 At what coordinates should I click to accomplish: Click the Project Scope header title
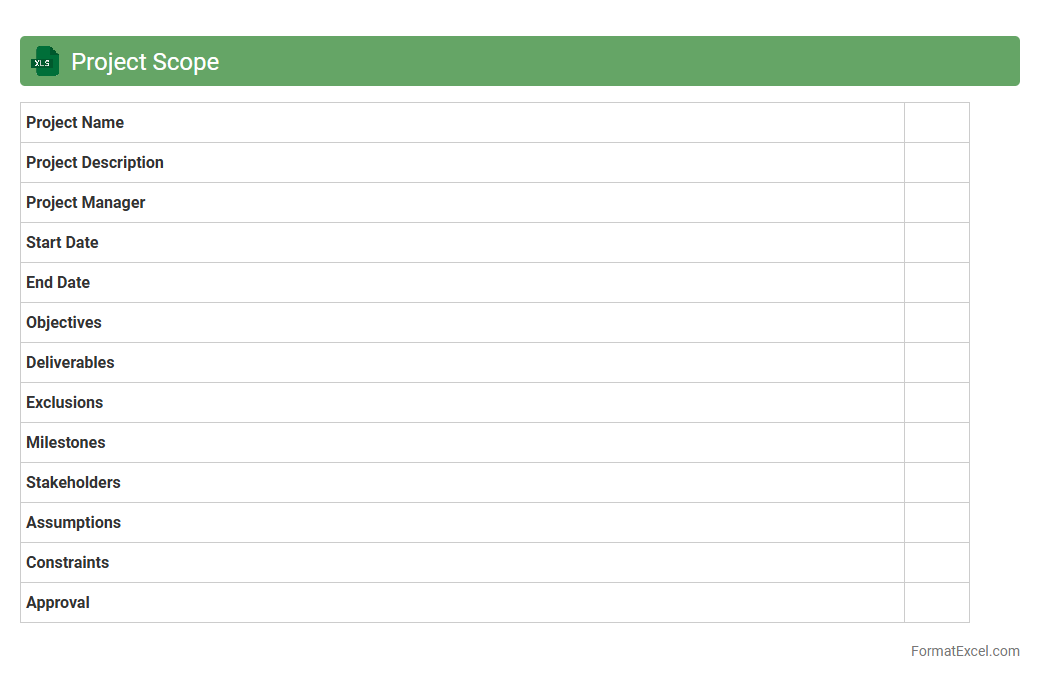145,62
